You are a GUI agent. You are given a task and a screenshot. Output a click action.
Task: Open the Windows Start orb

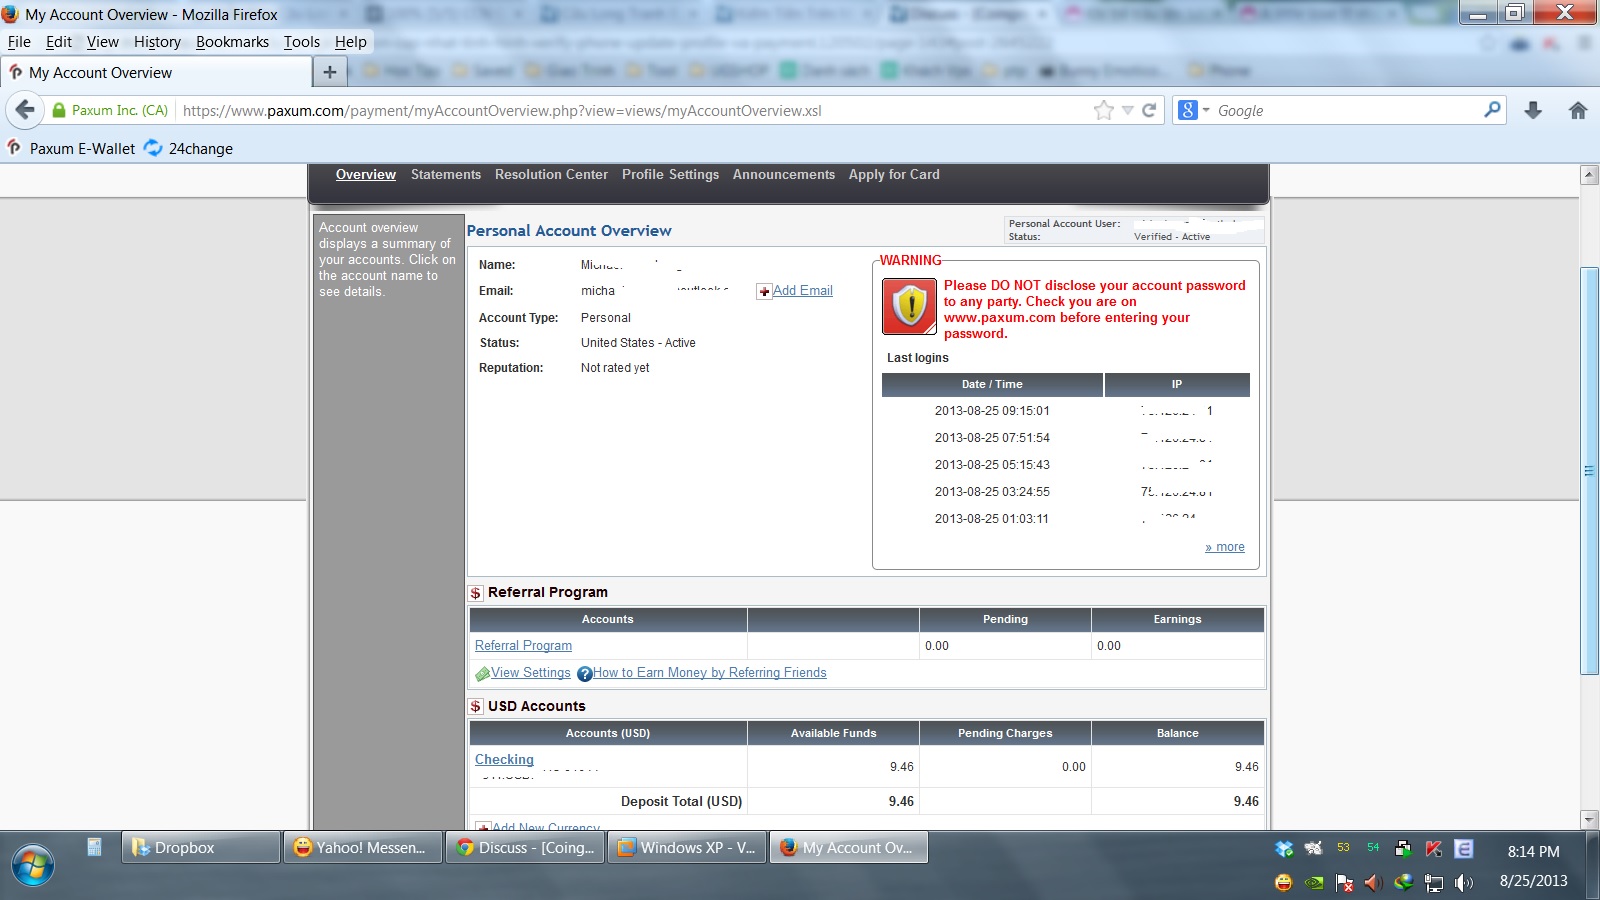click(x=33, y=865)
